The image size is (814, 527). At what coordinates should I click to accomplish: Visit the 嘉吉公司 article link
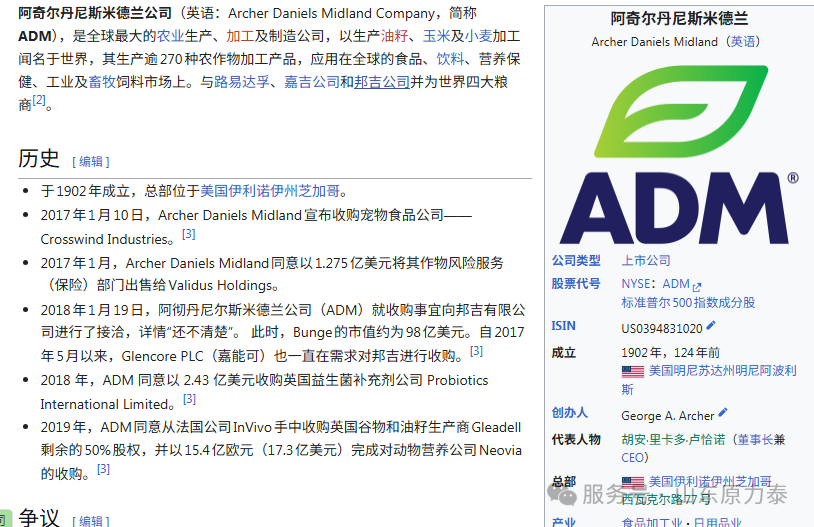point(311,82)
